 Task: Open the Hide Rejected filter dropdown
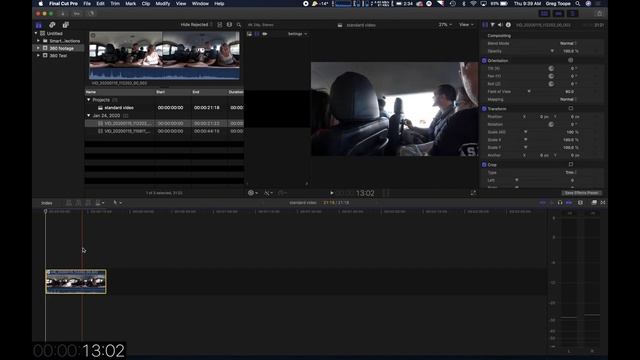coord(196,25)
